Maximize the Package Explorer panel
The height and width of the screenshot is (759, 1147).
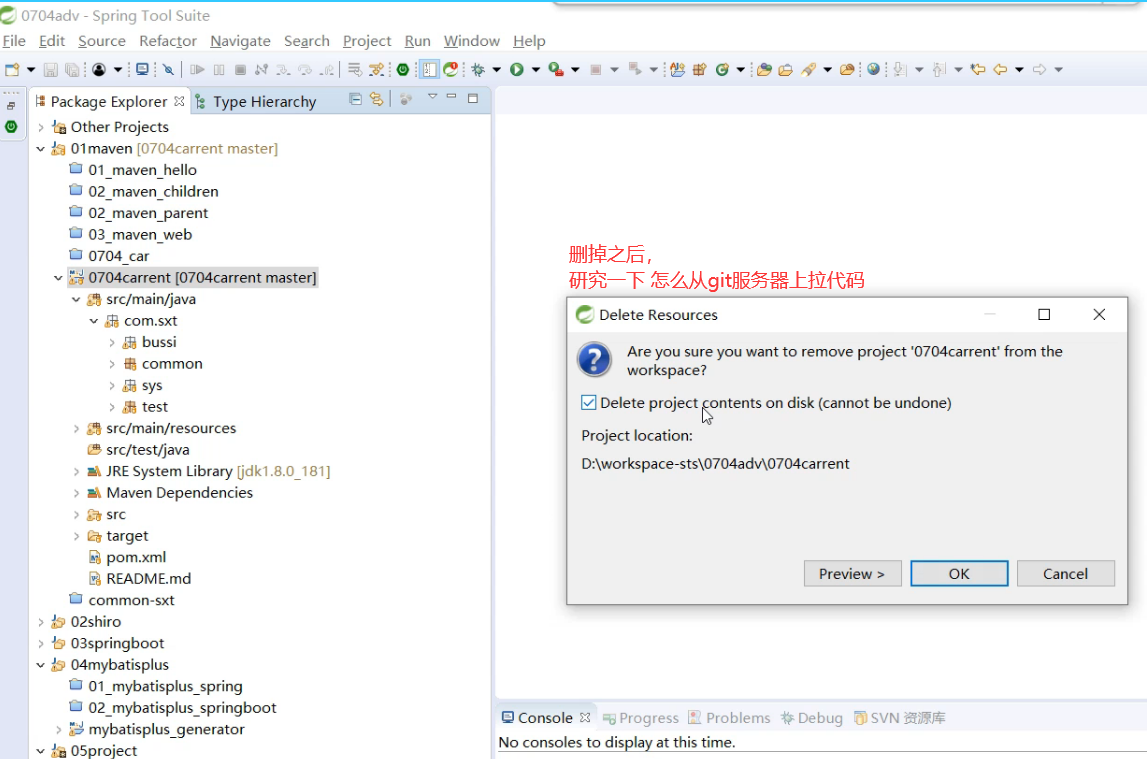click(x=473, y=98)
